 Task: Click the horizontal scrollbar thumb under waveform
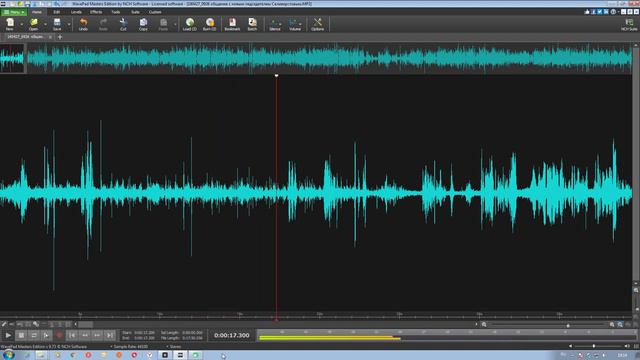pyautogui.click(x=86, y=324)
